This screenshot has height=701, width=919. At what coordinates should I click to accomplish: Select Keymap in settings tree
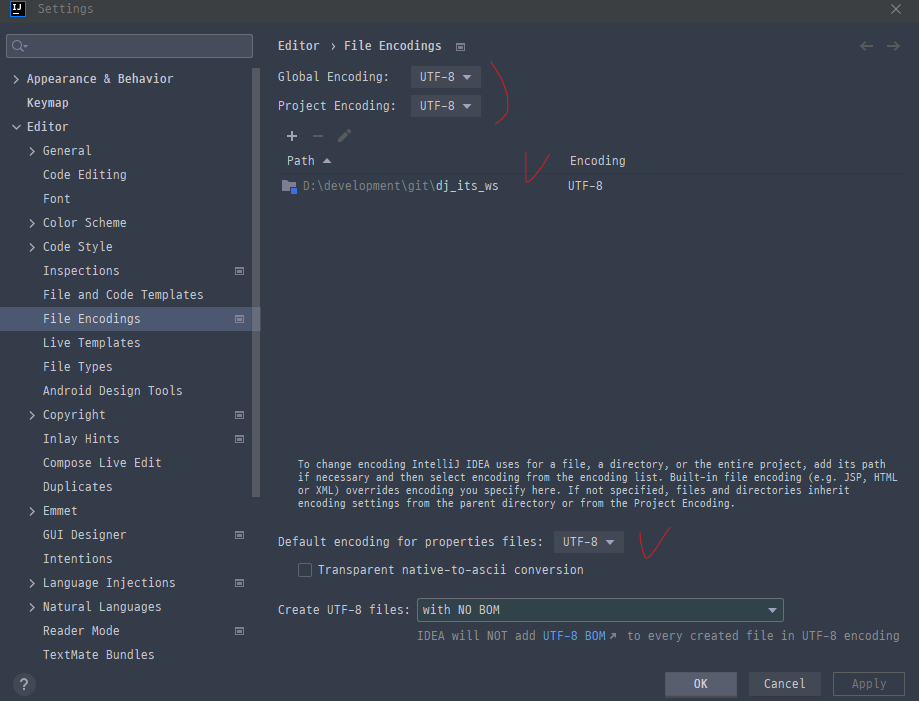[x=47, y=103]
